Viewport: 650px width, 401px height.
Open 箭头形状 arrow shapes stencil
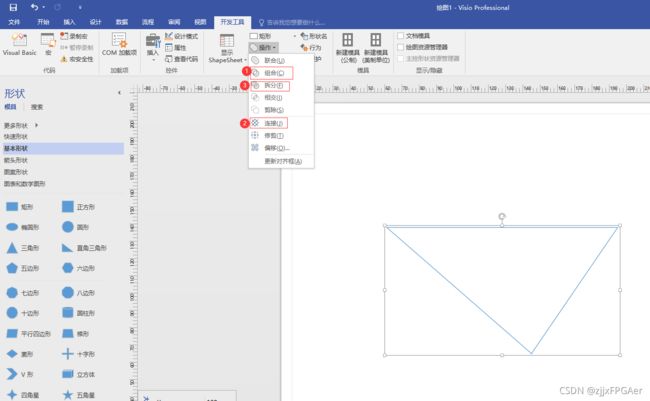(x=16, y=160)
